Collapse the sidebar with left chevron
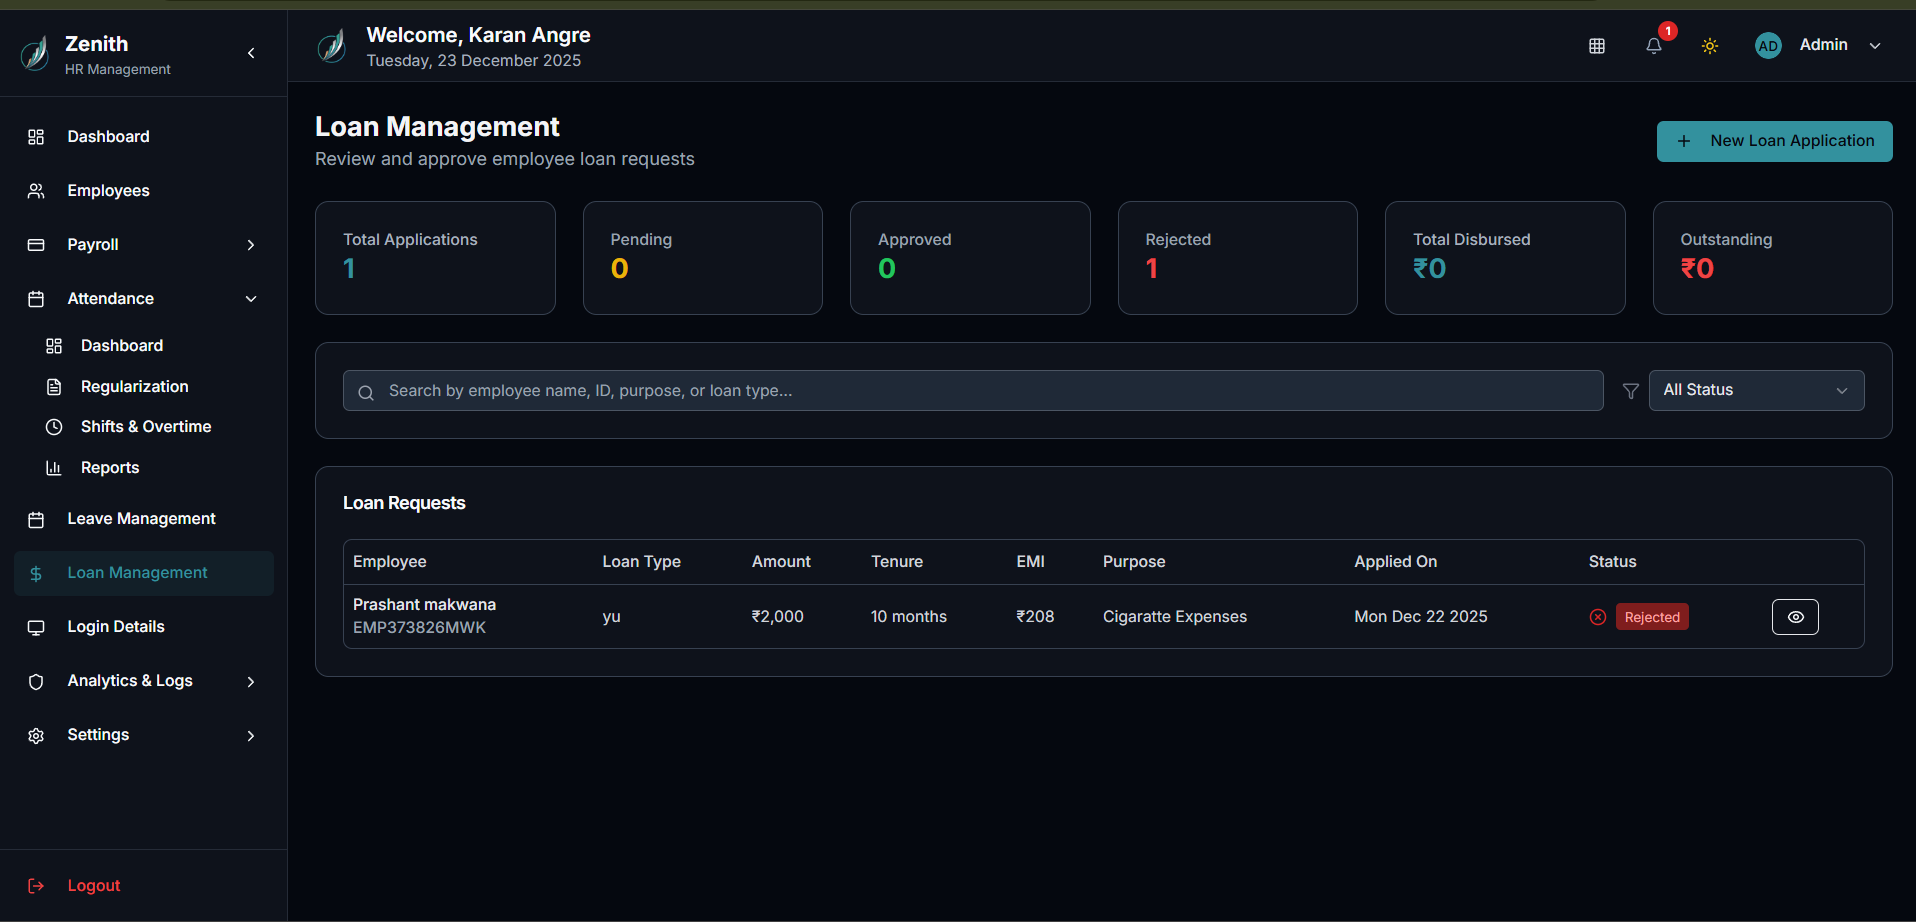The image size is (1916, 922). point(251,53)
